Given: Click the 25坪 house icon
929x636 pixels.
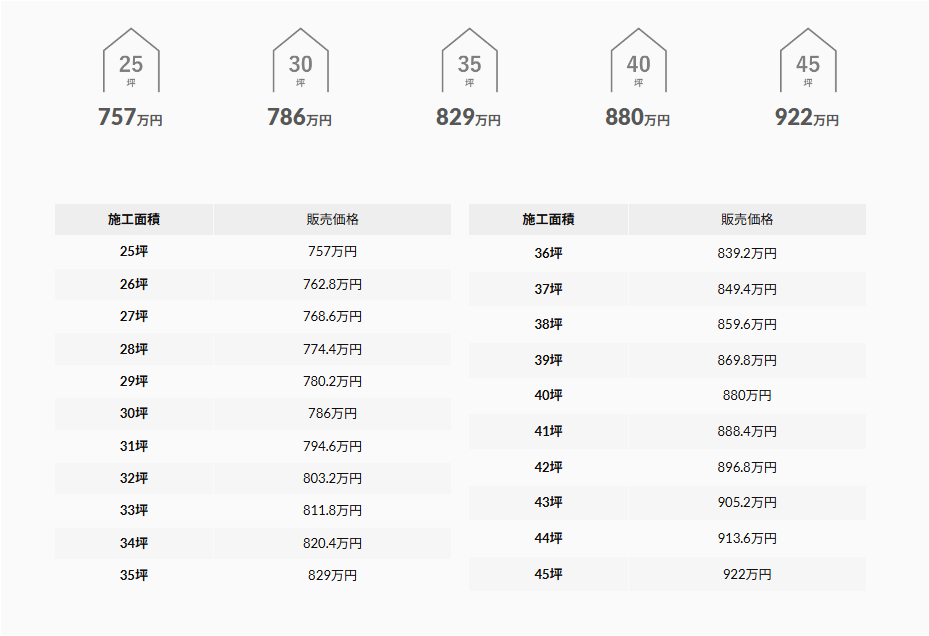Looking at the screenshot, I should pos(131,60).
